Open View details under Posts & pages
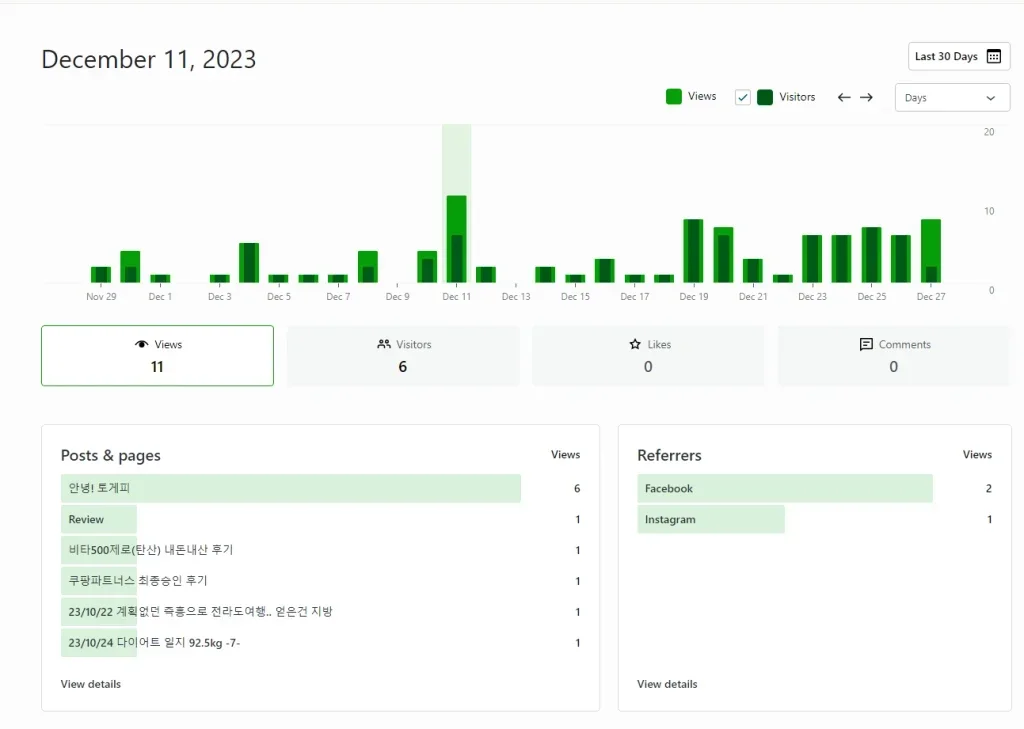 click(x=91, y=684)
